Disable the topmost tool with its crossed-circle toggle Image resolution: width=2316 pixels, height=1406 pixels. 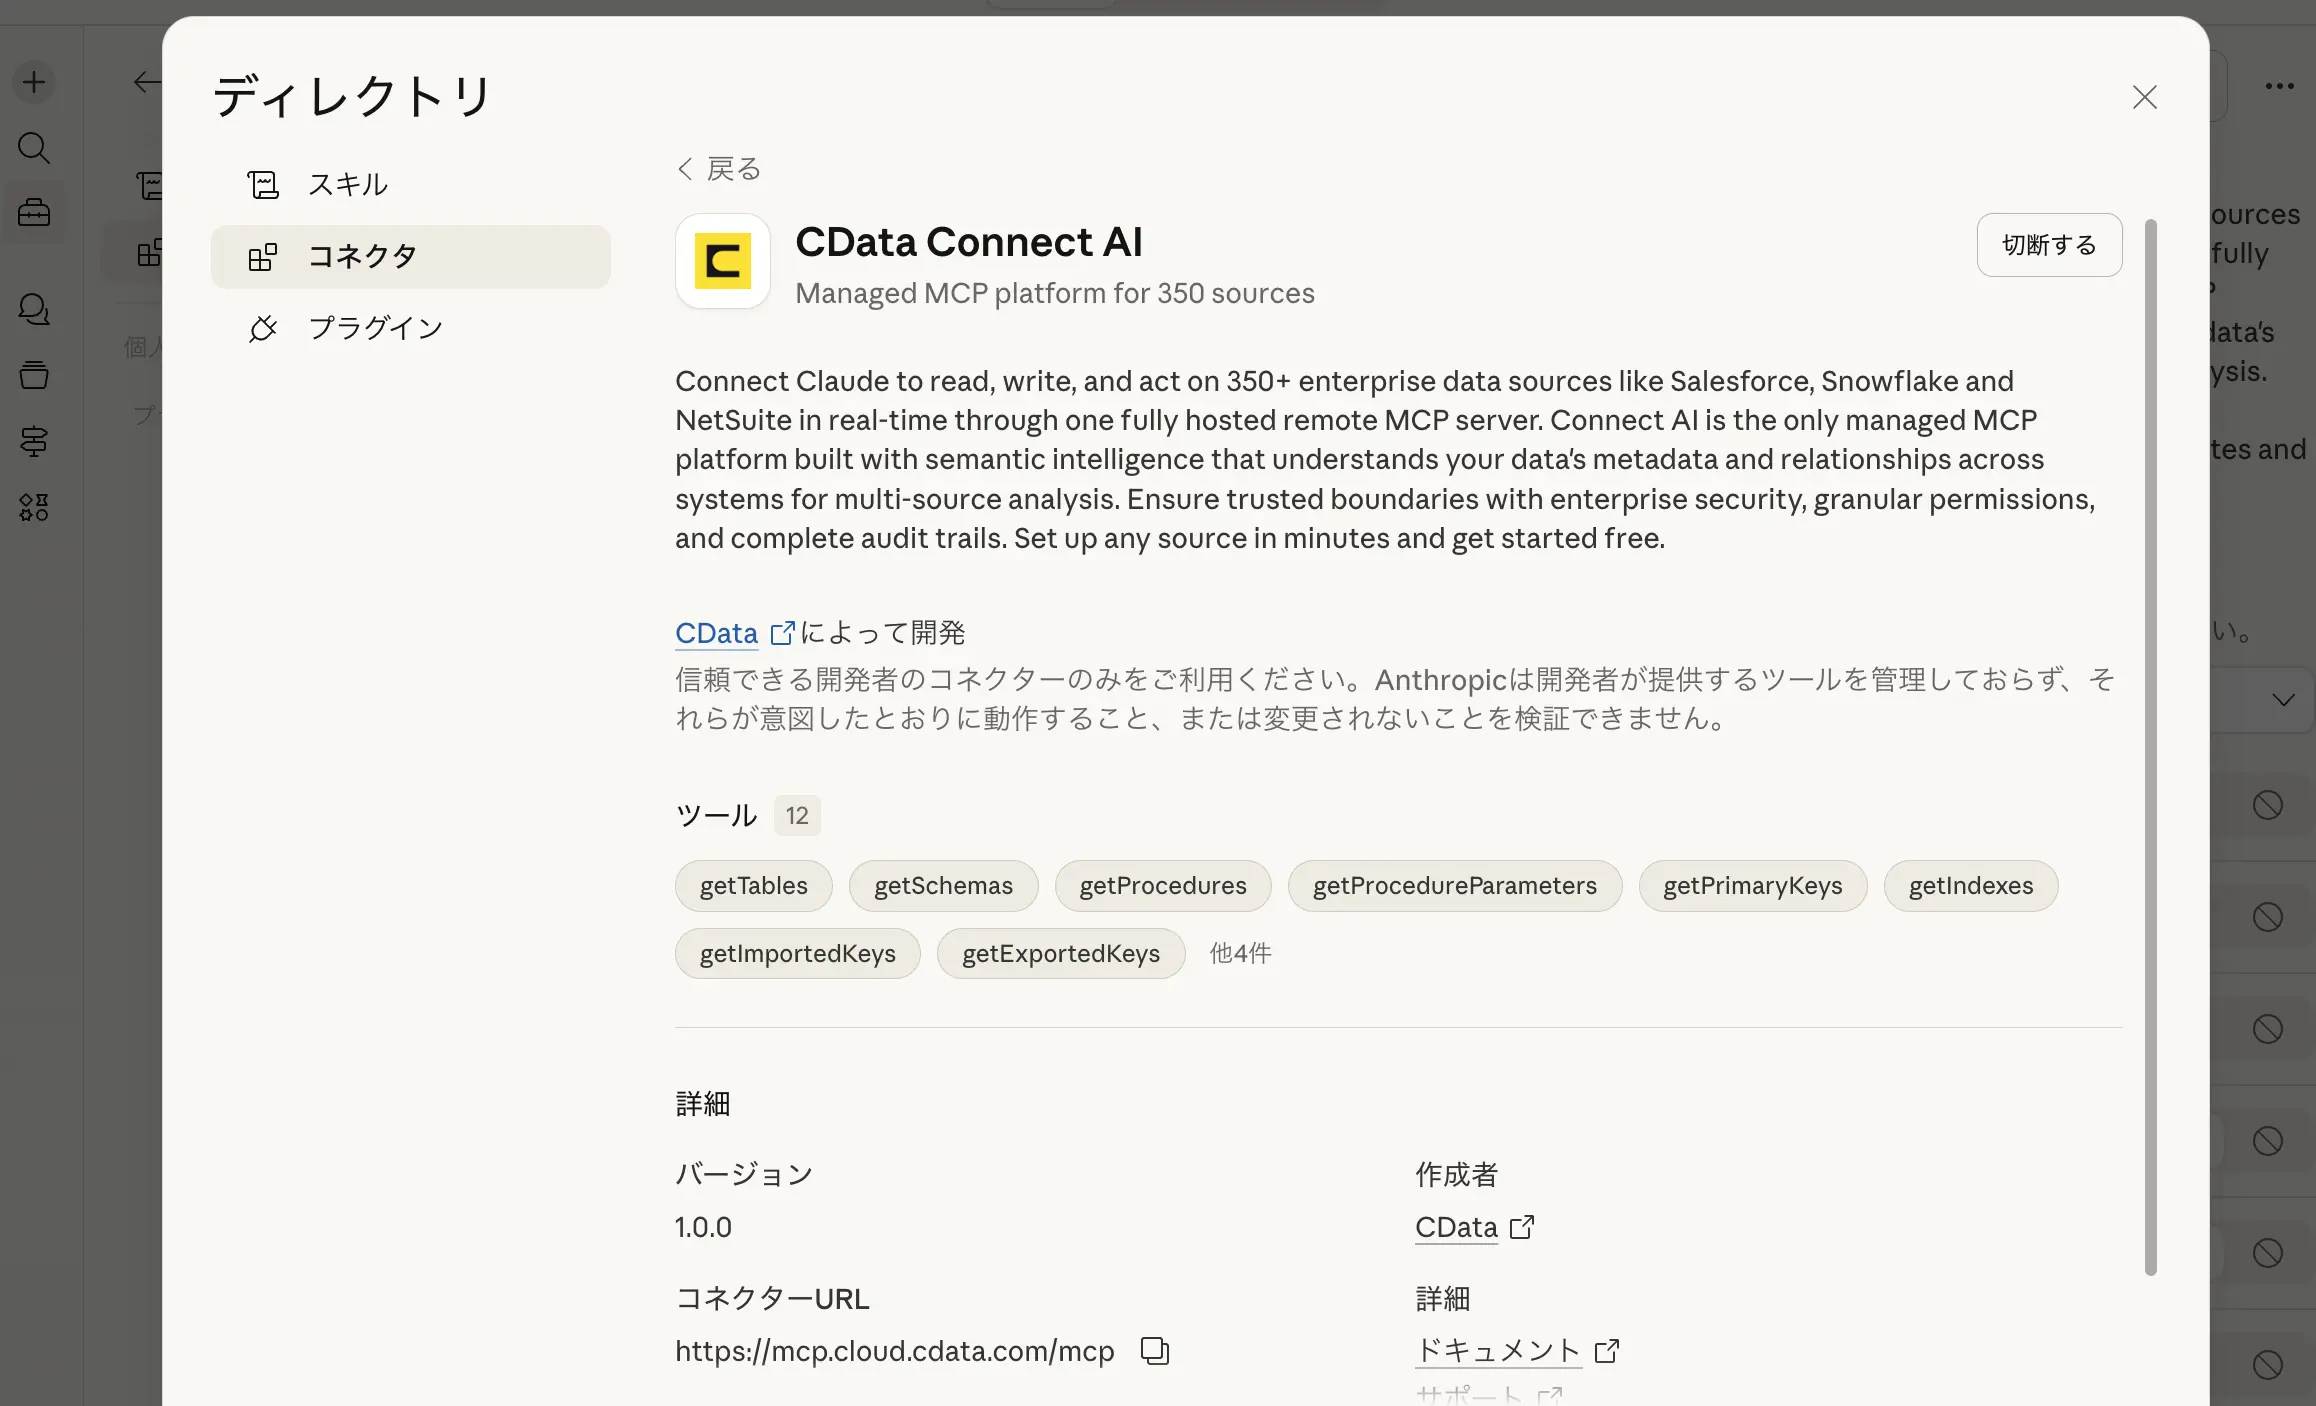tap(2269, 804)
